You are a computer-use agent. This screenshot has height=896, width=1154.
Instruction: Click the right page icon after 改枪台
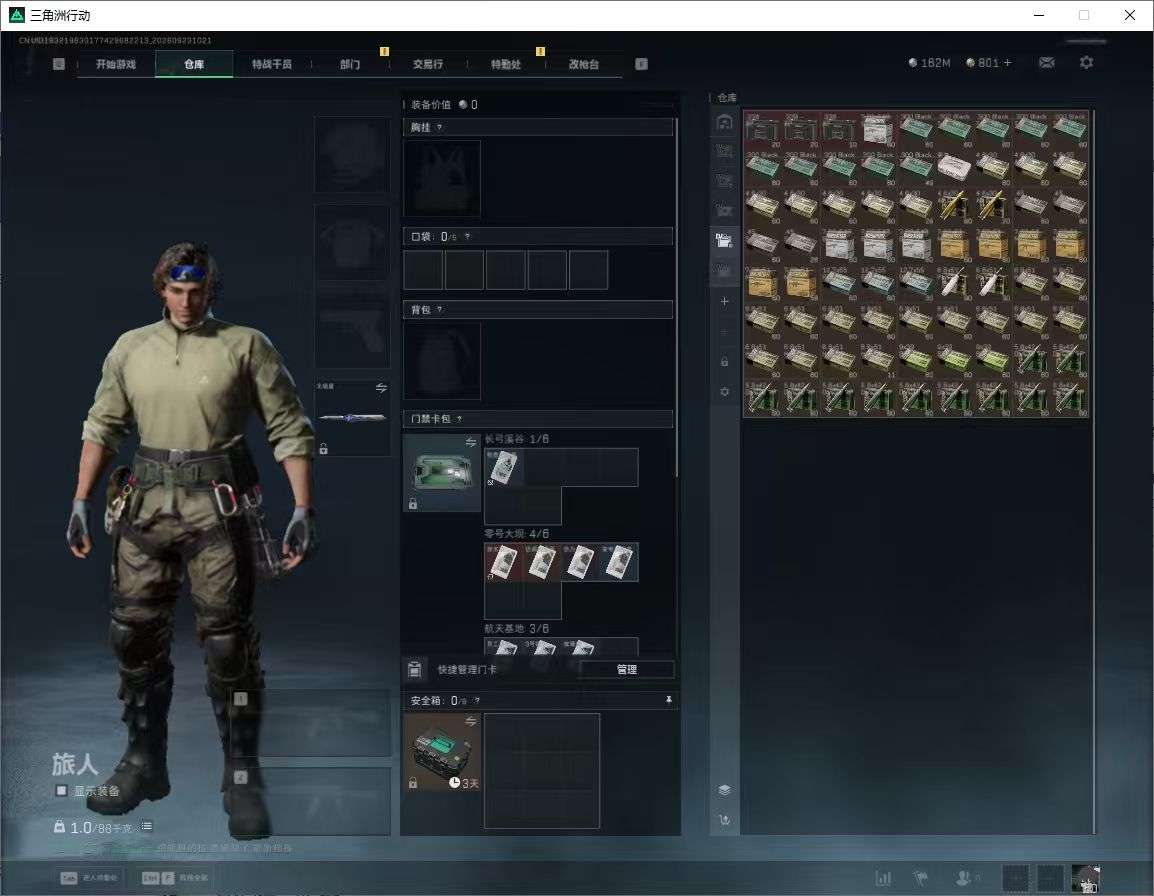[641, 64]
